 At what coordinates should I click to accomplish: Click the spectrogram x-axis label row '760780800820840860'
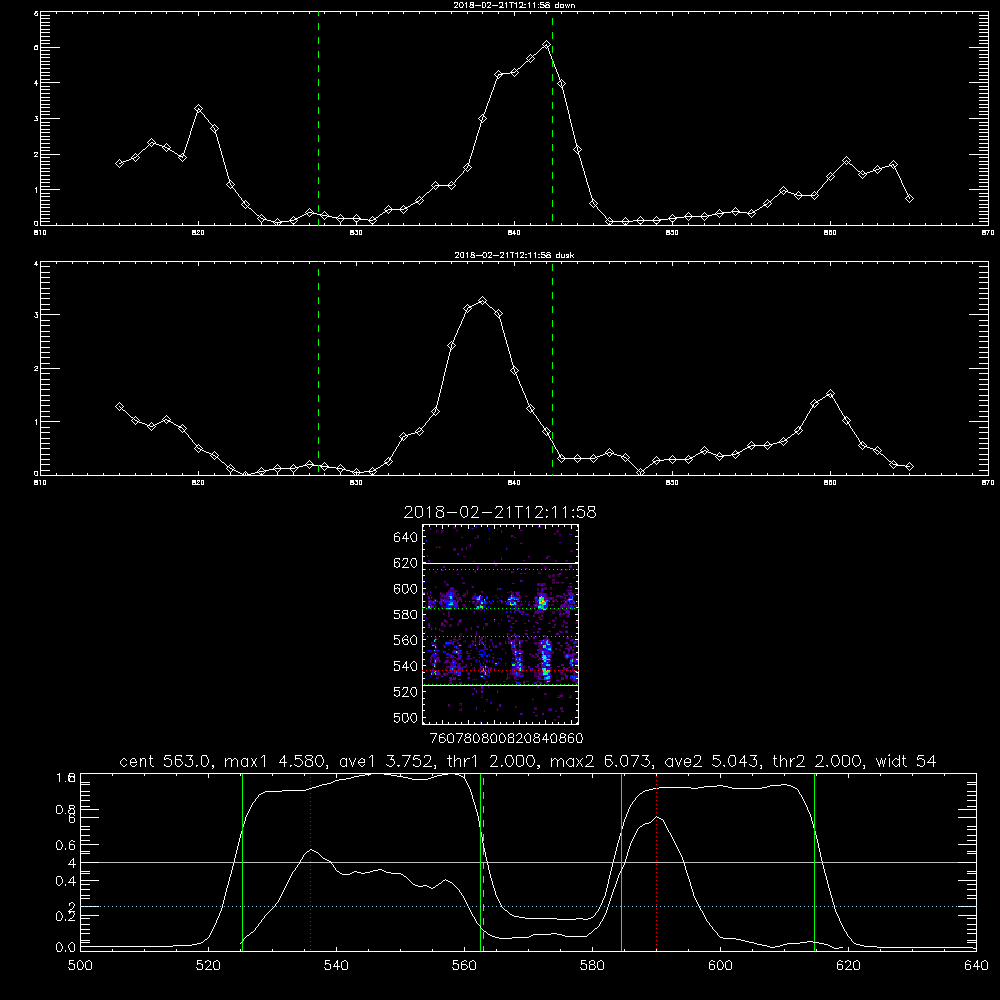pos(506,739)
